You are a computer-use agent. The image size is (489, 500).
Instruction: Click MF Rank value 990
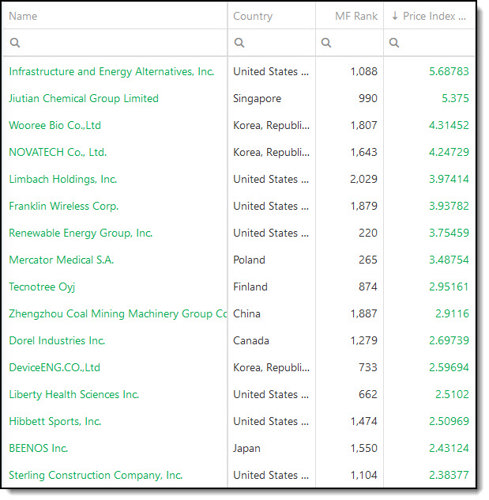[x=368, y=98]
